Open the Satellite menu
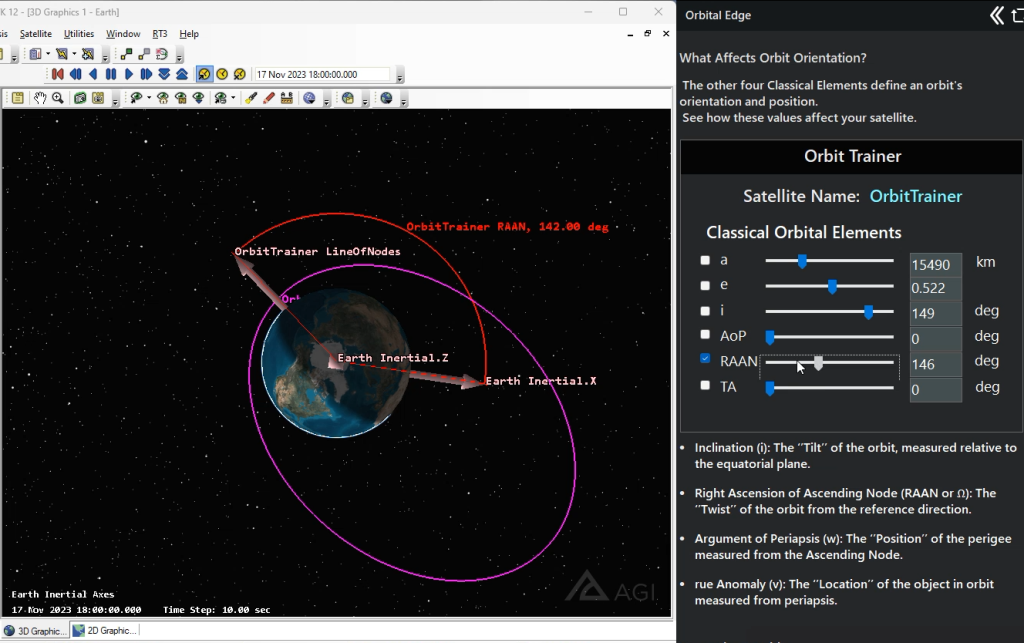Viewport: 1024px width, 643px height. [35, 34]
